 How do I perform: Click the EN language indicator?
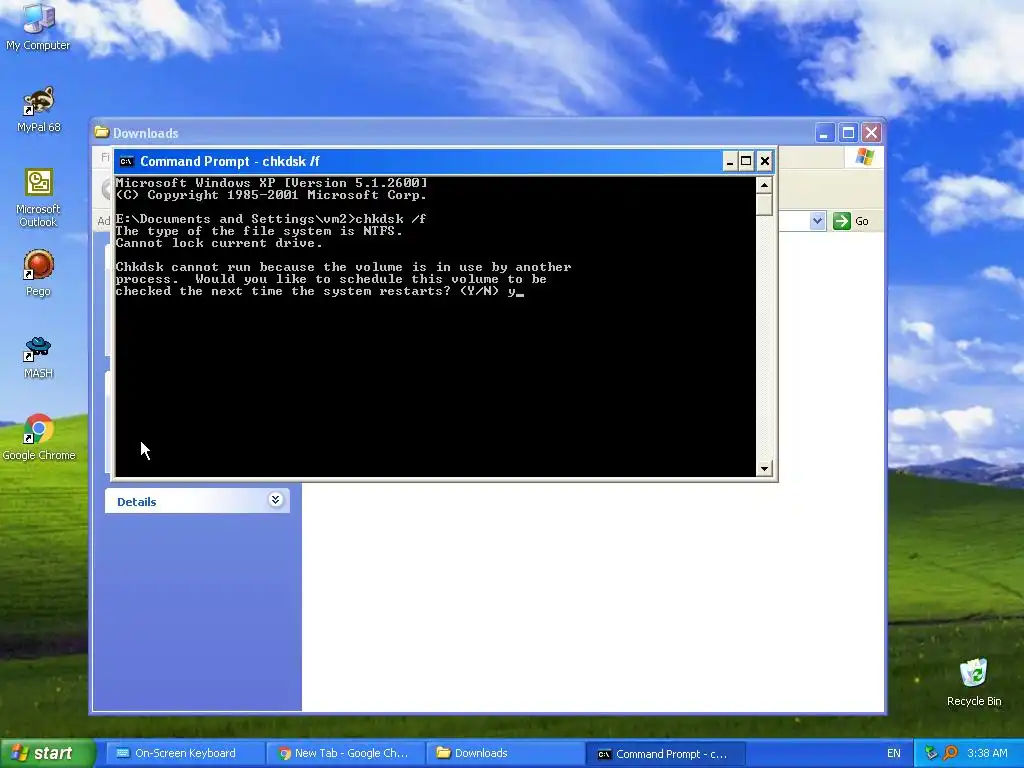pyautogui.click(x=893, y=754)
